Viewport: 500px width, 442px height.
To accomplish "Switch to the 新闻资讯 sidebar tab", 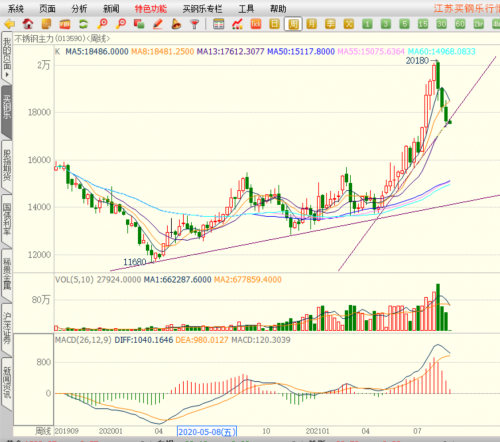I will tap(7, 382).
